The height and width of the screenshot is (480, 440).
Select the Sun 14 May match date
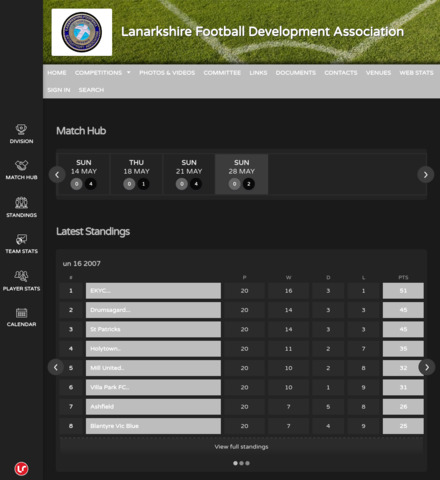[84, 174]
